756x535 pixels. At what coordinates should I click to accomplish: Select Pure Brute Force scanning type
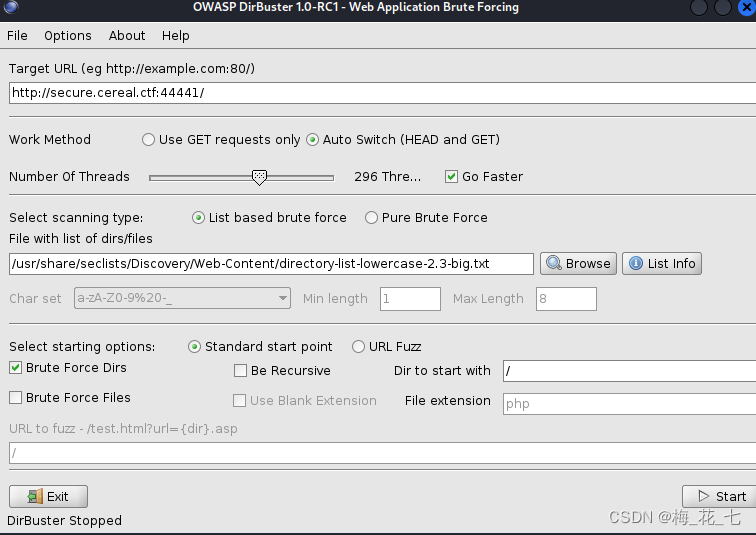click(426, 218)
